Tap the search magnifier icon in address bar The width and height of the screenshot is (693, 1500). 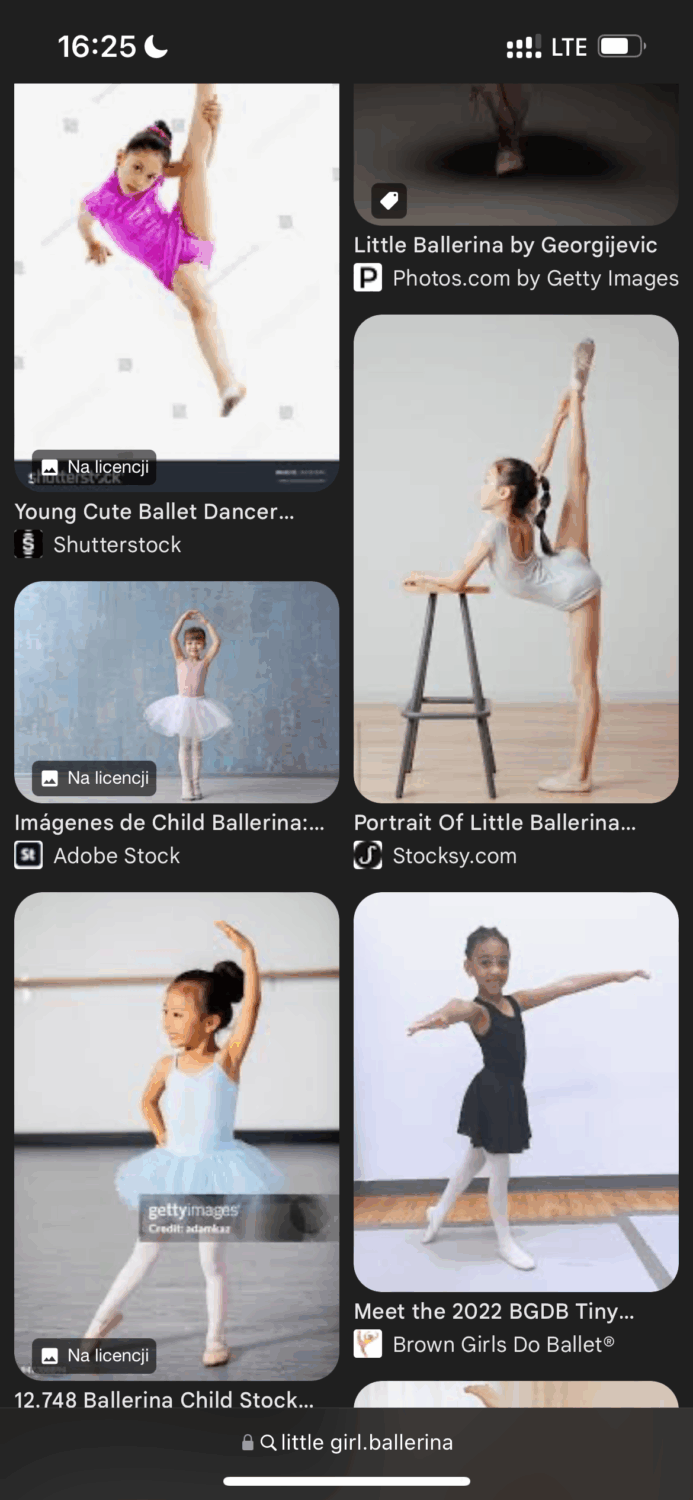click(268, 1443)
